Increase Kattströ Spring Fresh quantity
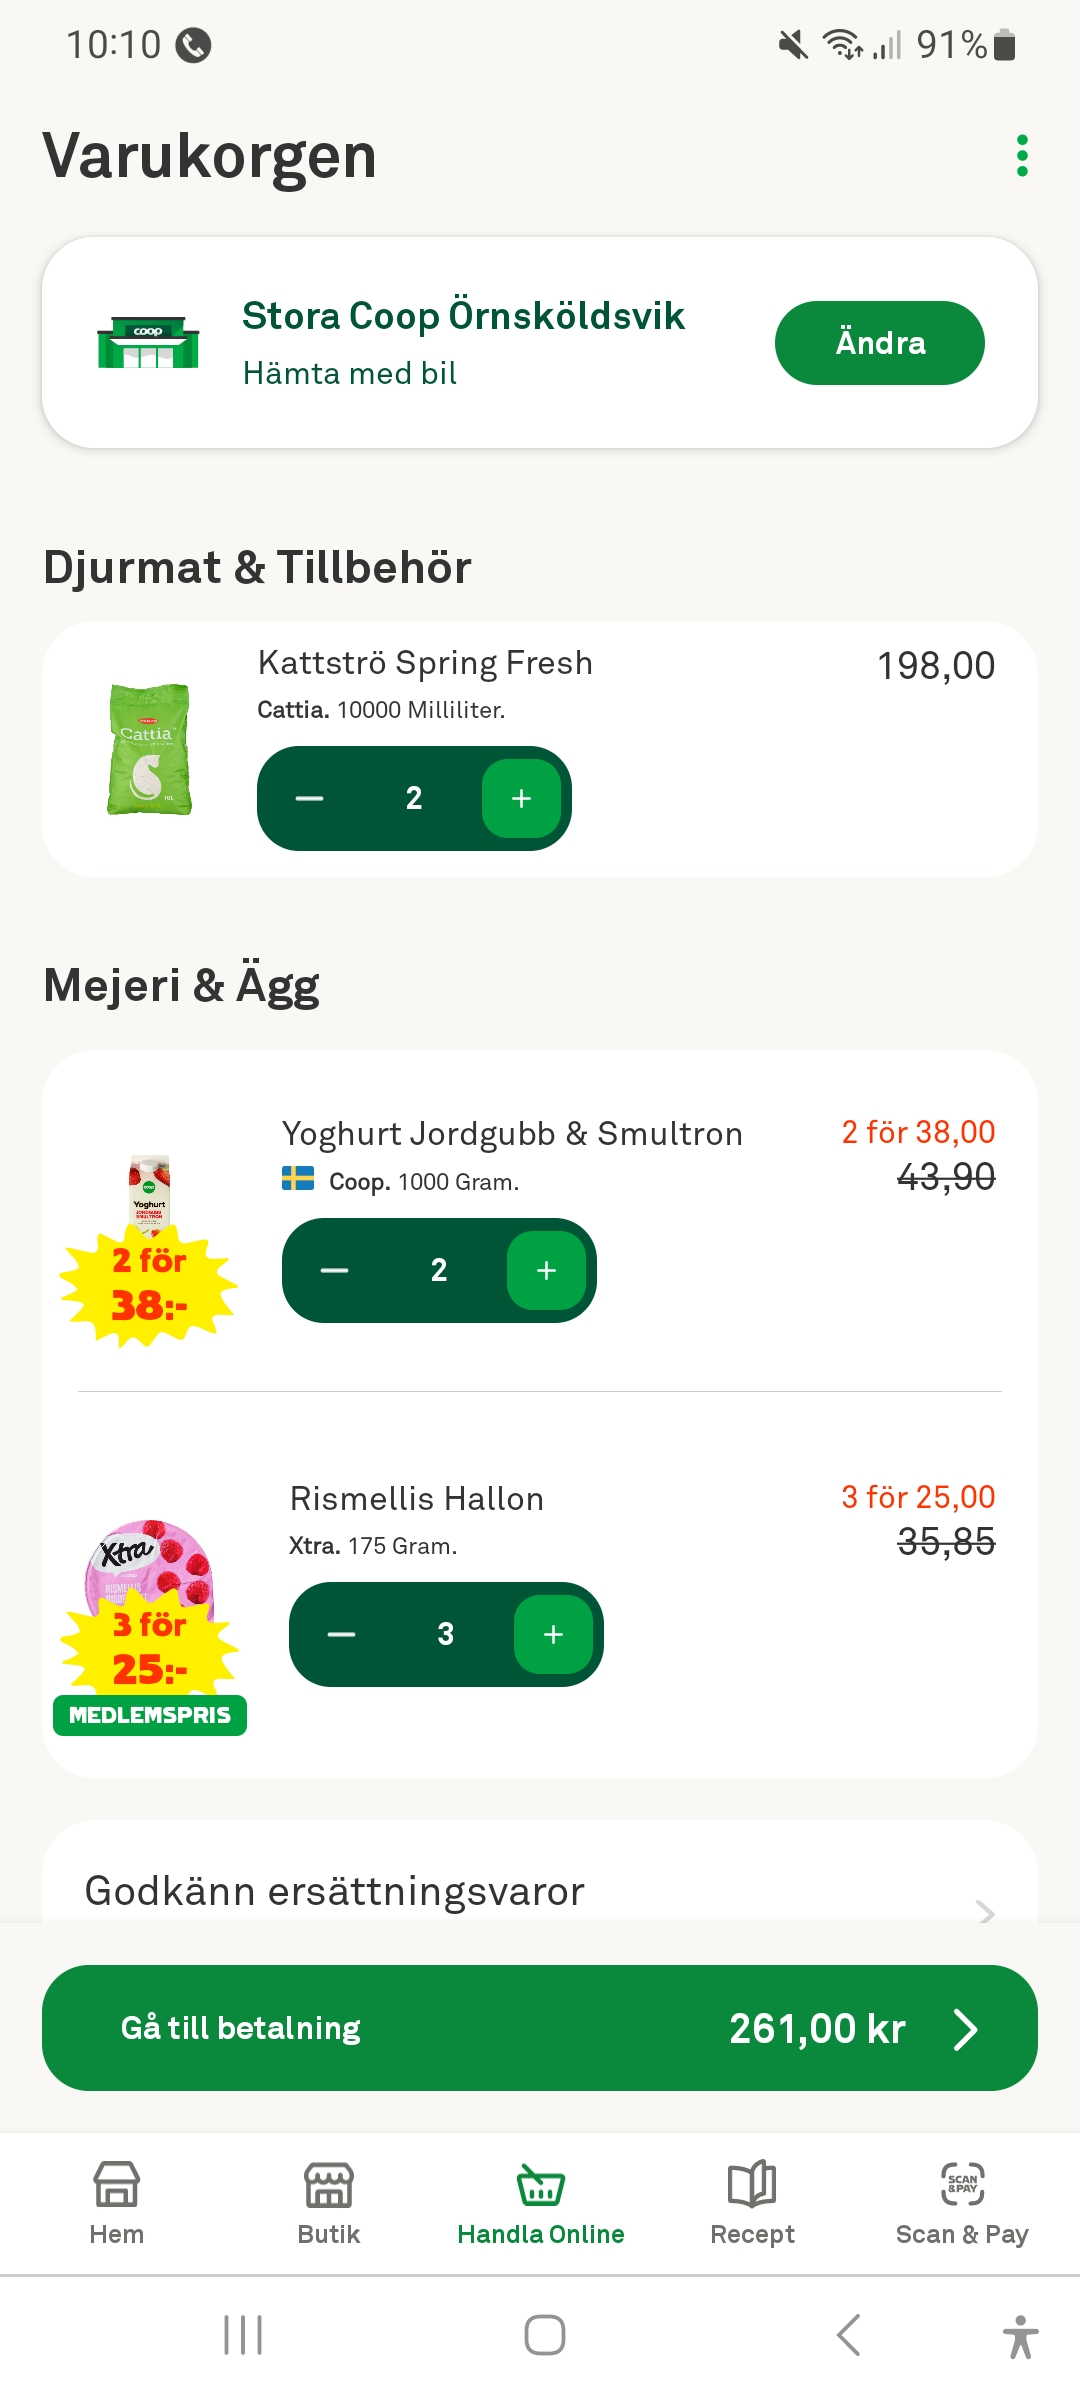This screenshot has width=1080, height=2400. 521,799
